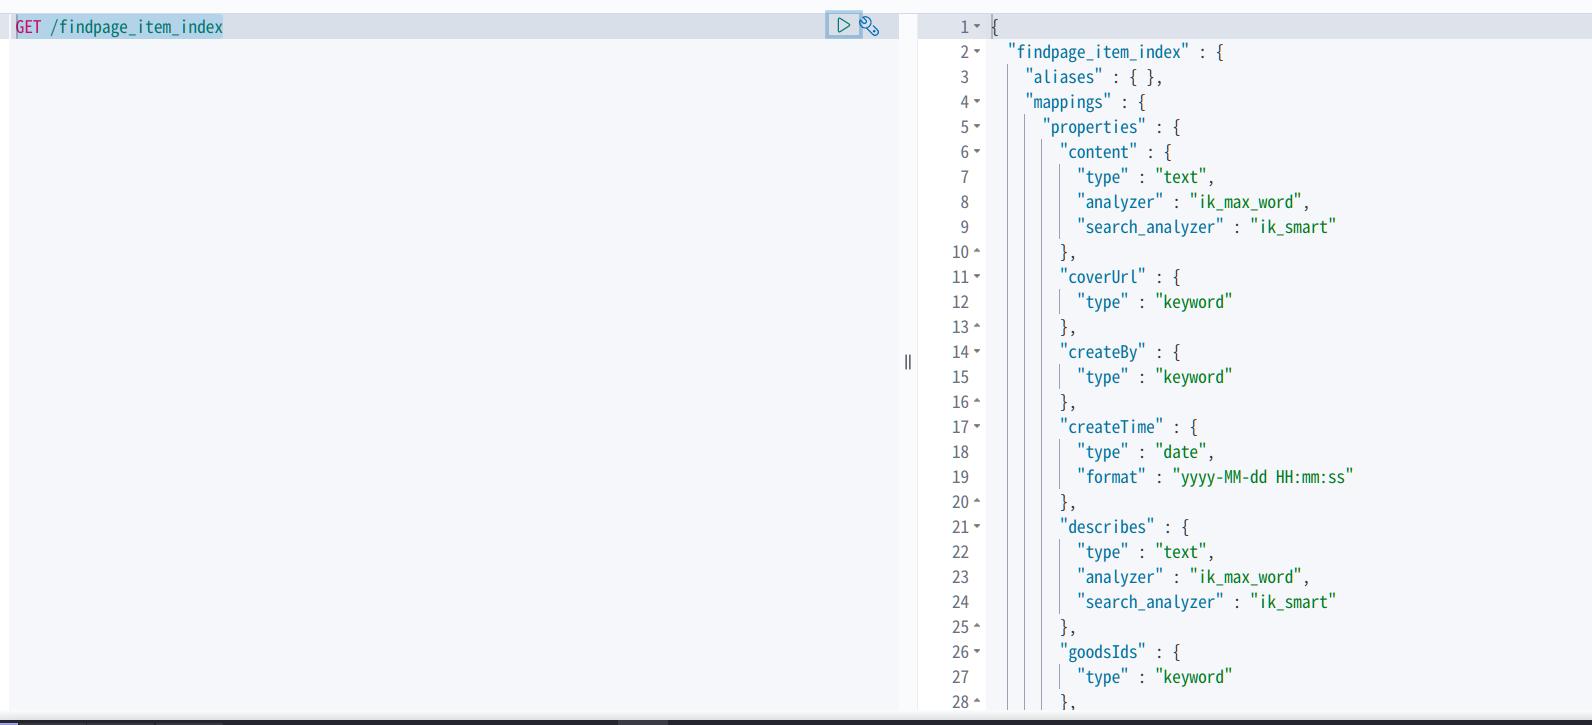Open the wrench request options menu

pos(870,27)
